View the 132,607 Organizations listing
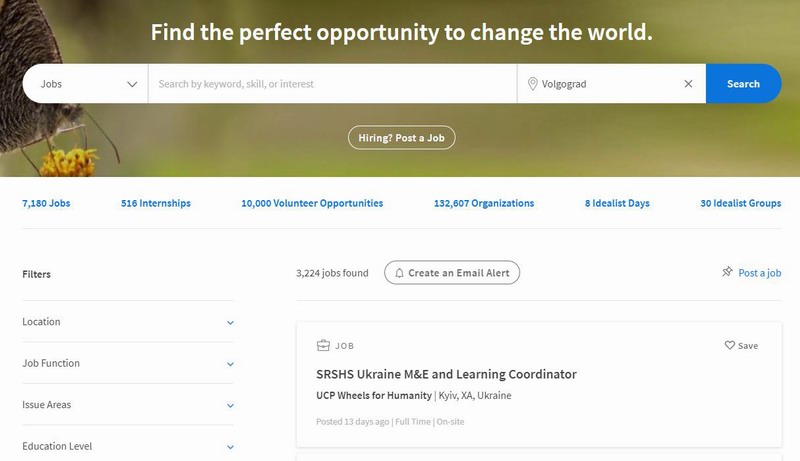800x461 pixels. (x=484, y=203)
